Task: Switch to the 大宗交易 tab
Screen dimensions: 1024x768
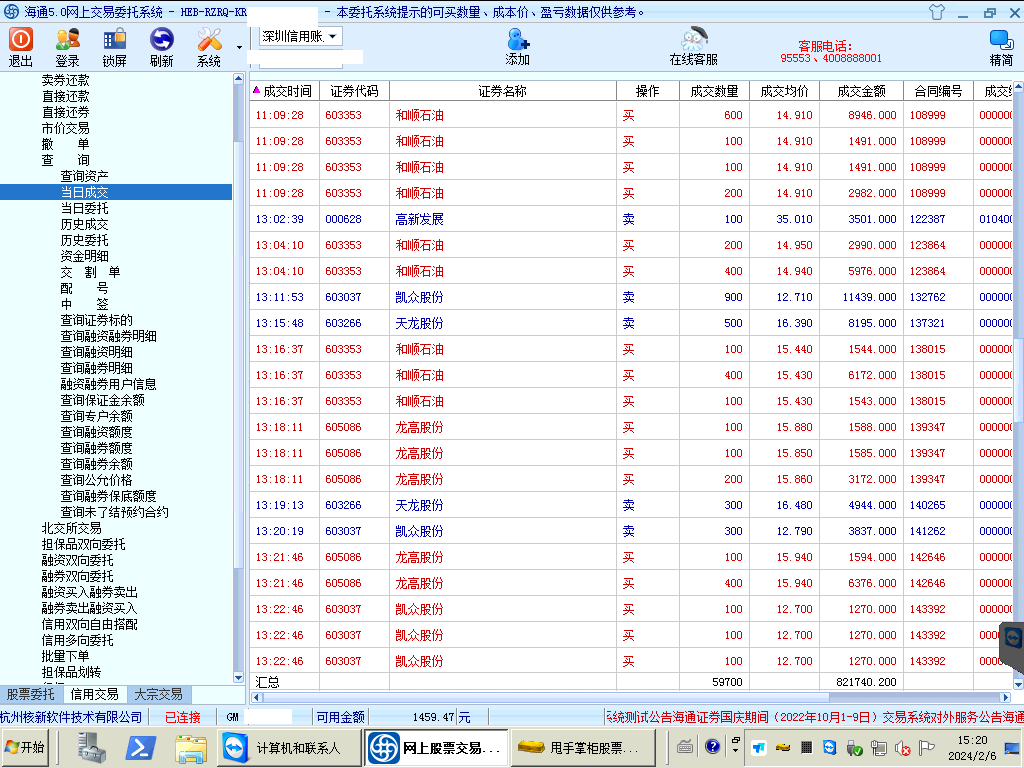Action: click(x=158, y=694)
